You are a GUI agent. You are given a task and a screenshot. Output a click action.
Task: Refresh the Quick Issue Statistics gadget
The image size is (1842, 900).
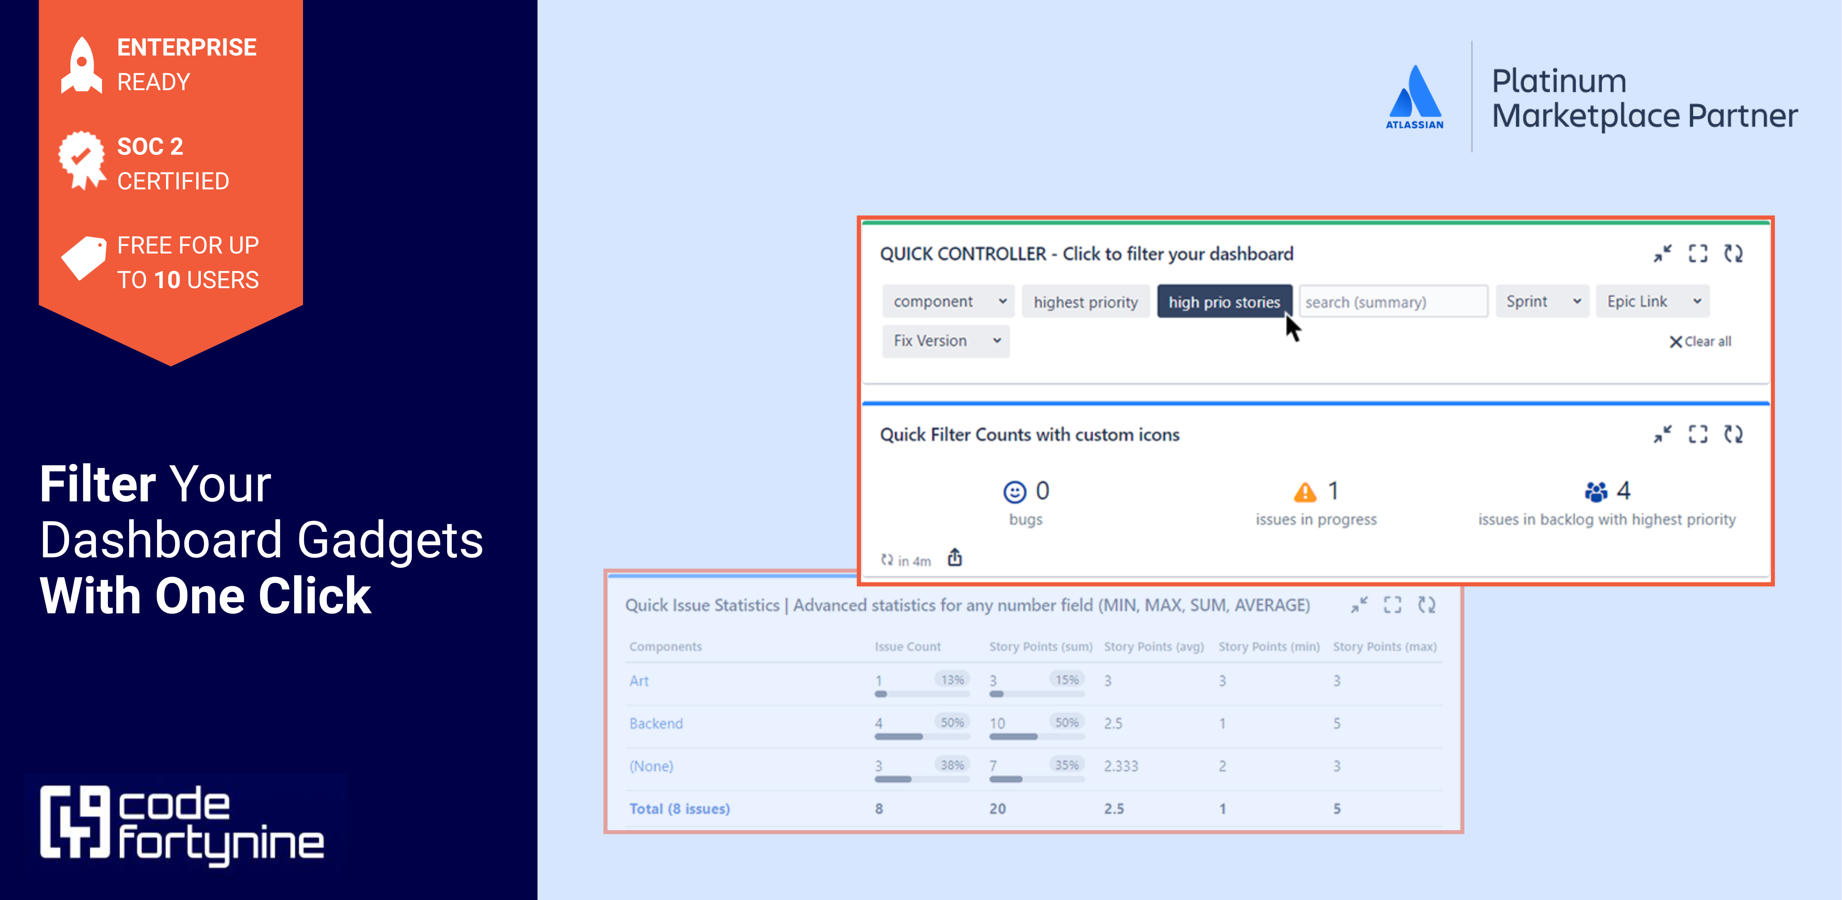[x=1427, y=605]
